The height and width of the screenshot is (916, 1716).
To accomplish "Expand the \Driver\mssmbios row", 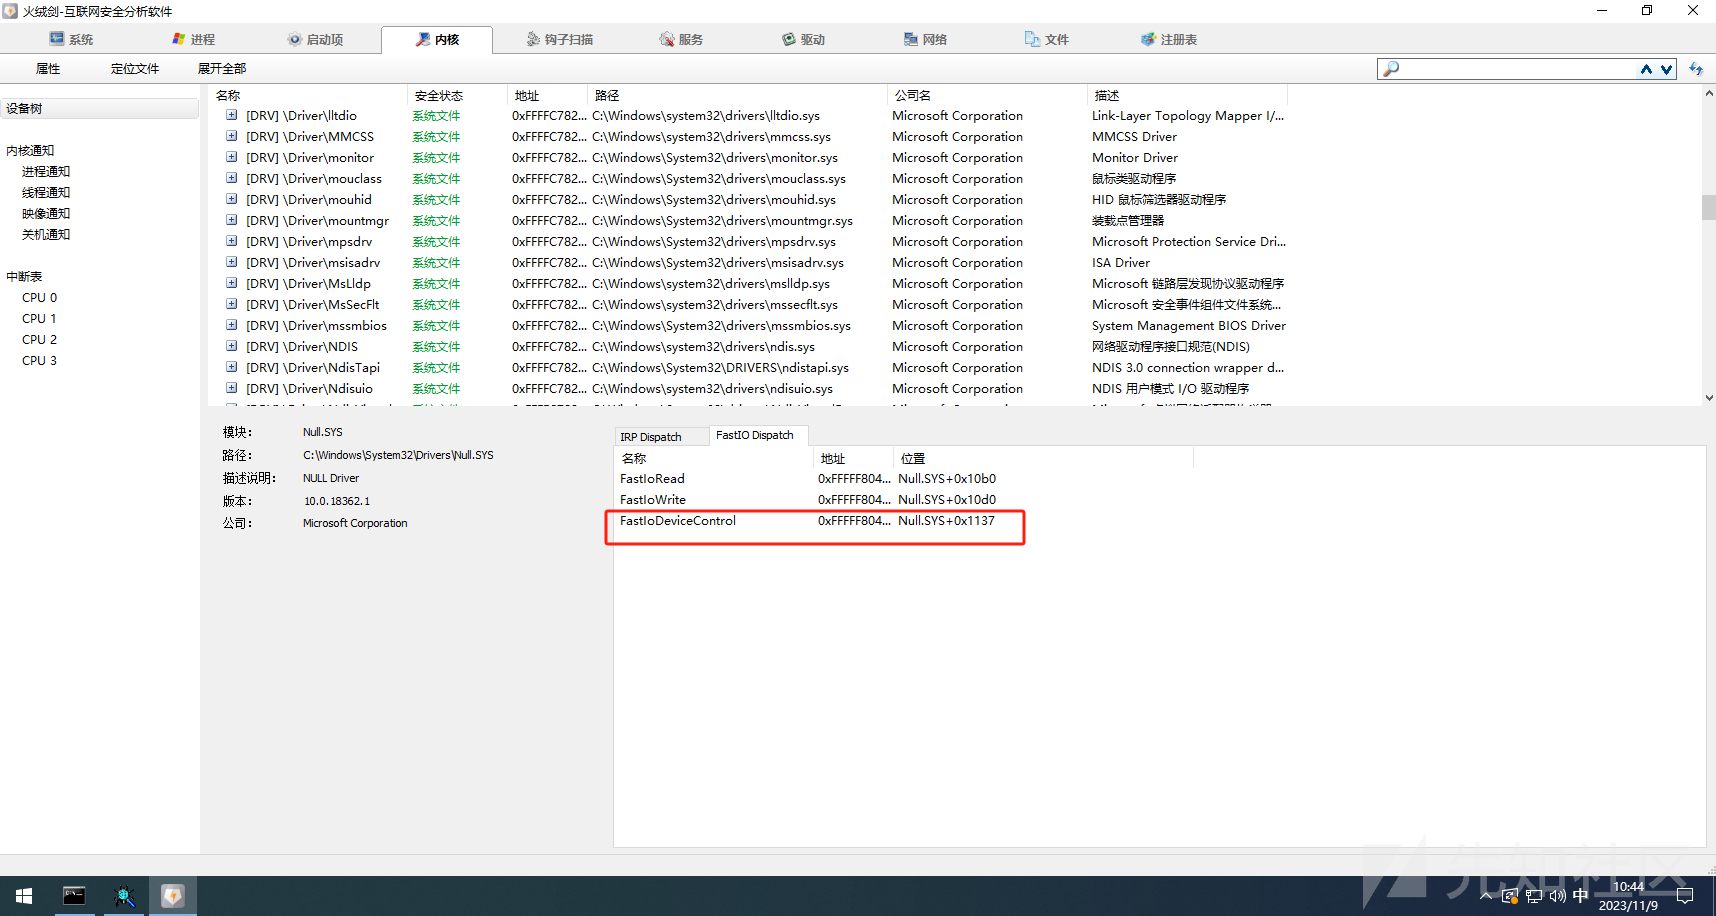I will (x=231, y=325).
